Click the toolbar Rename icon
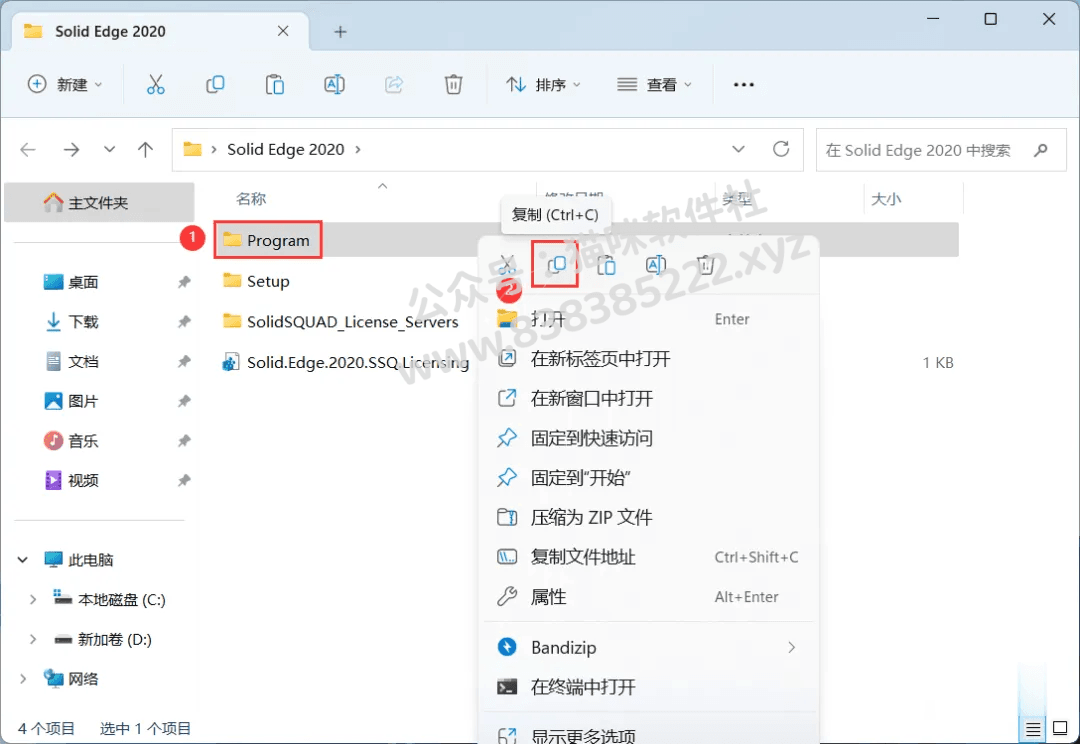The height and width of the screenshot is (744, 1080). coord(334,85)
